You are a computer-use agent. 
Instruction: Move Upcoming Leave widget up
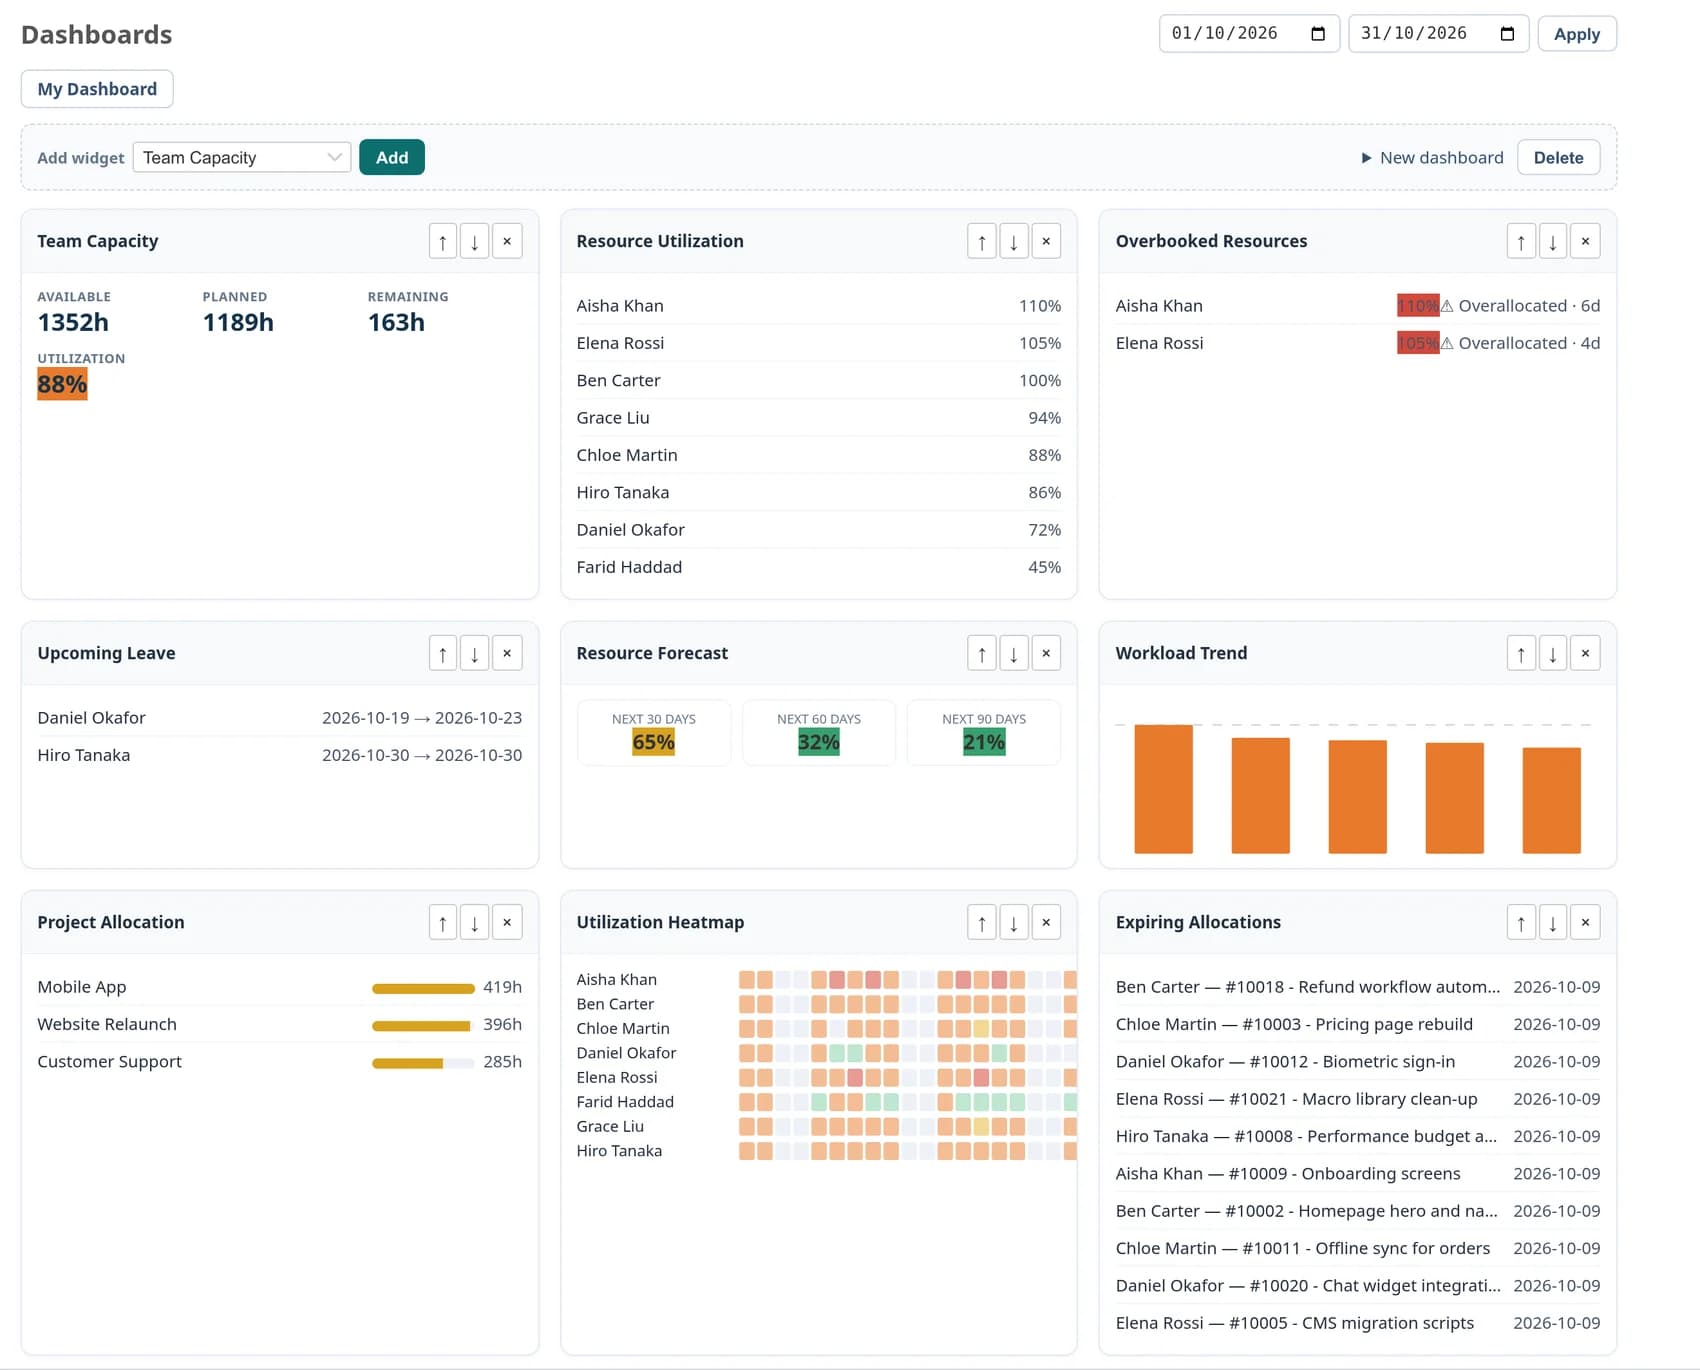coord(443,653)
